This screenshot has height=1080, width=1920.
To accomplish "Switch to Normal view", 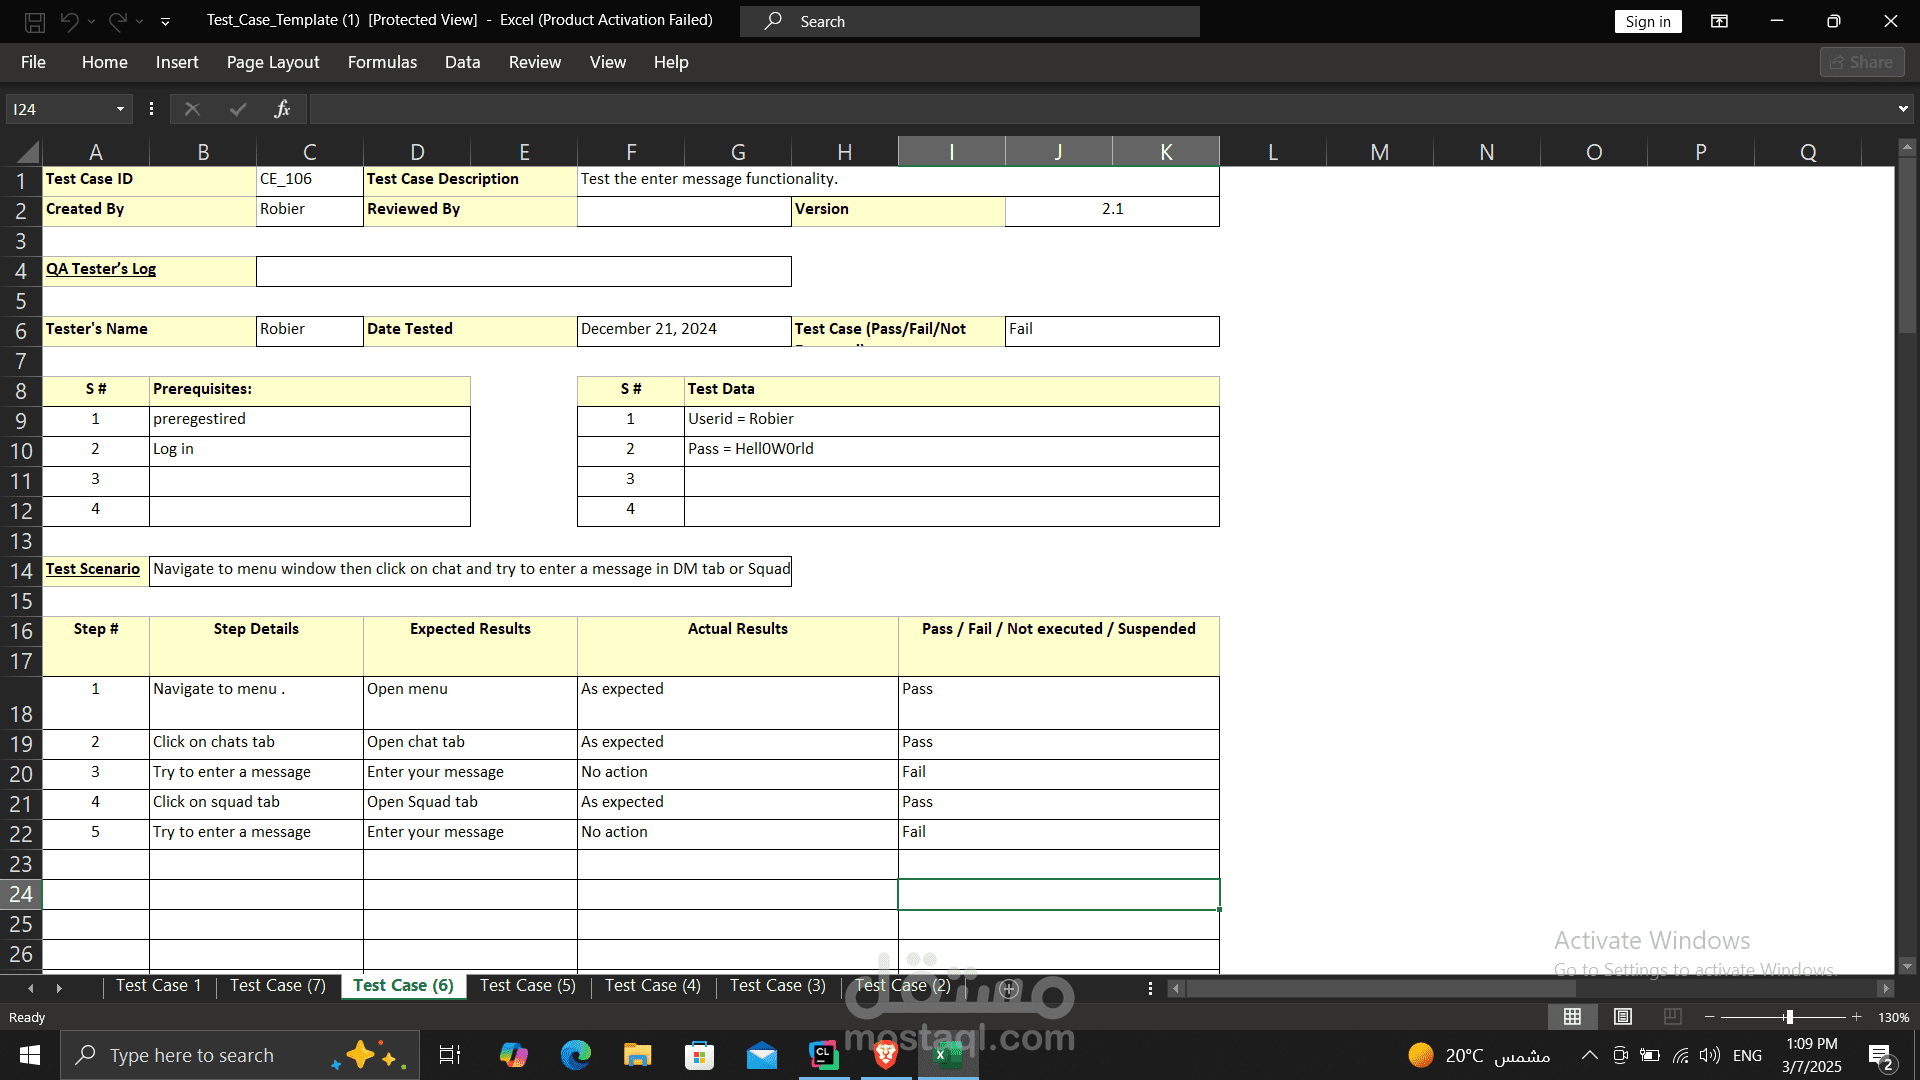I will (1572, 1017).
